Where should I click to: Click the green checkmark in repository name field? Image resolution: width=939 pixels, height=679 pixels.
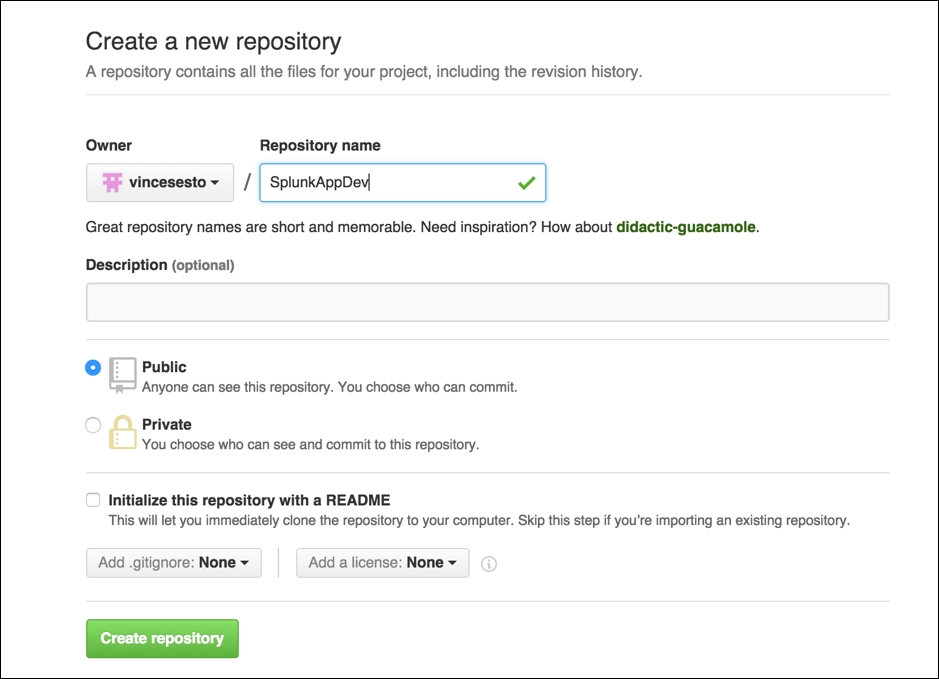(x=527, y=183)
